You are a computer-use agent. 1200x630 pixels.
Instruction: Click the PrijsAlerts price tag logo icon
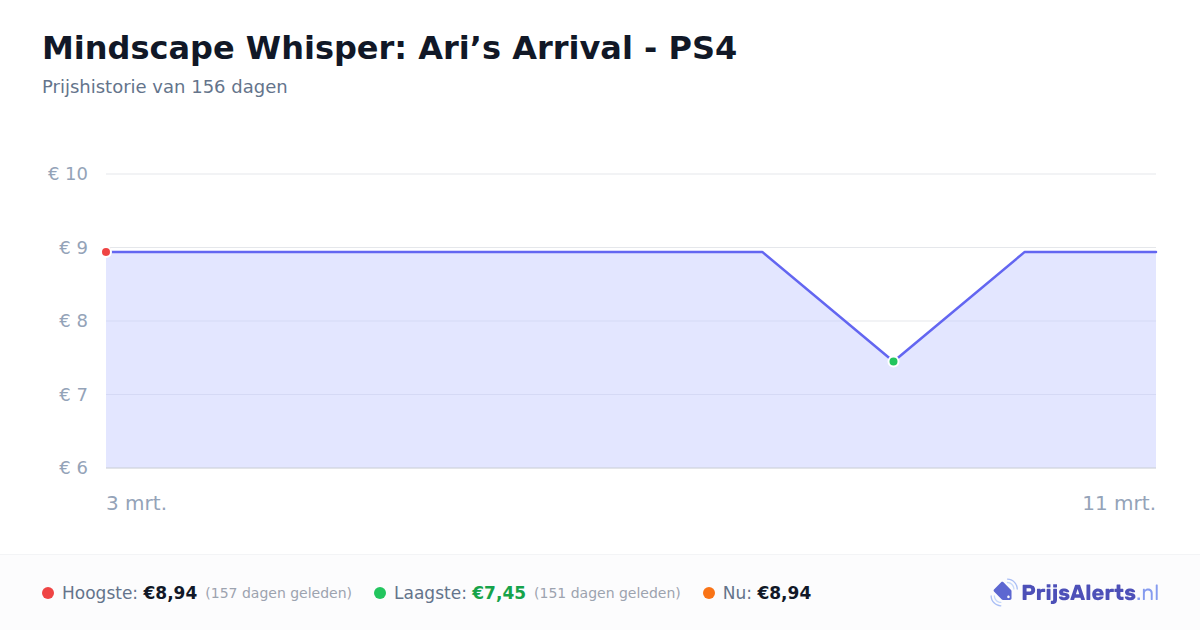[1004, 593]
